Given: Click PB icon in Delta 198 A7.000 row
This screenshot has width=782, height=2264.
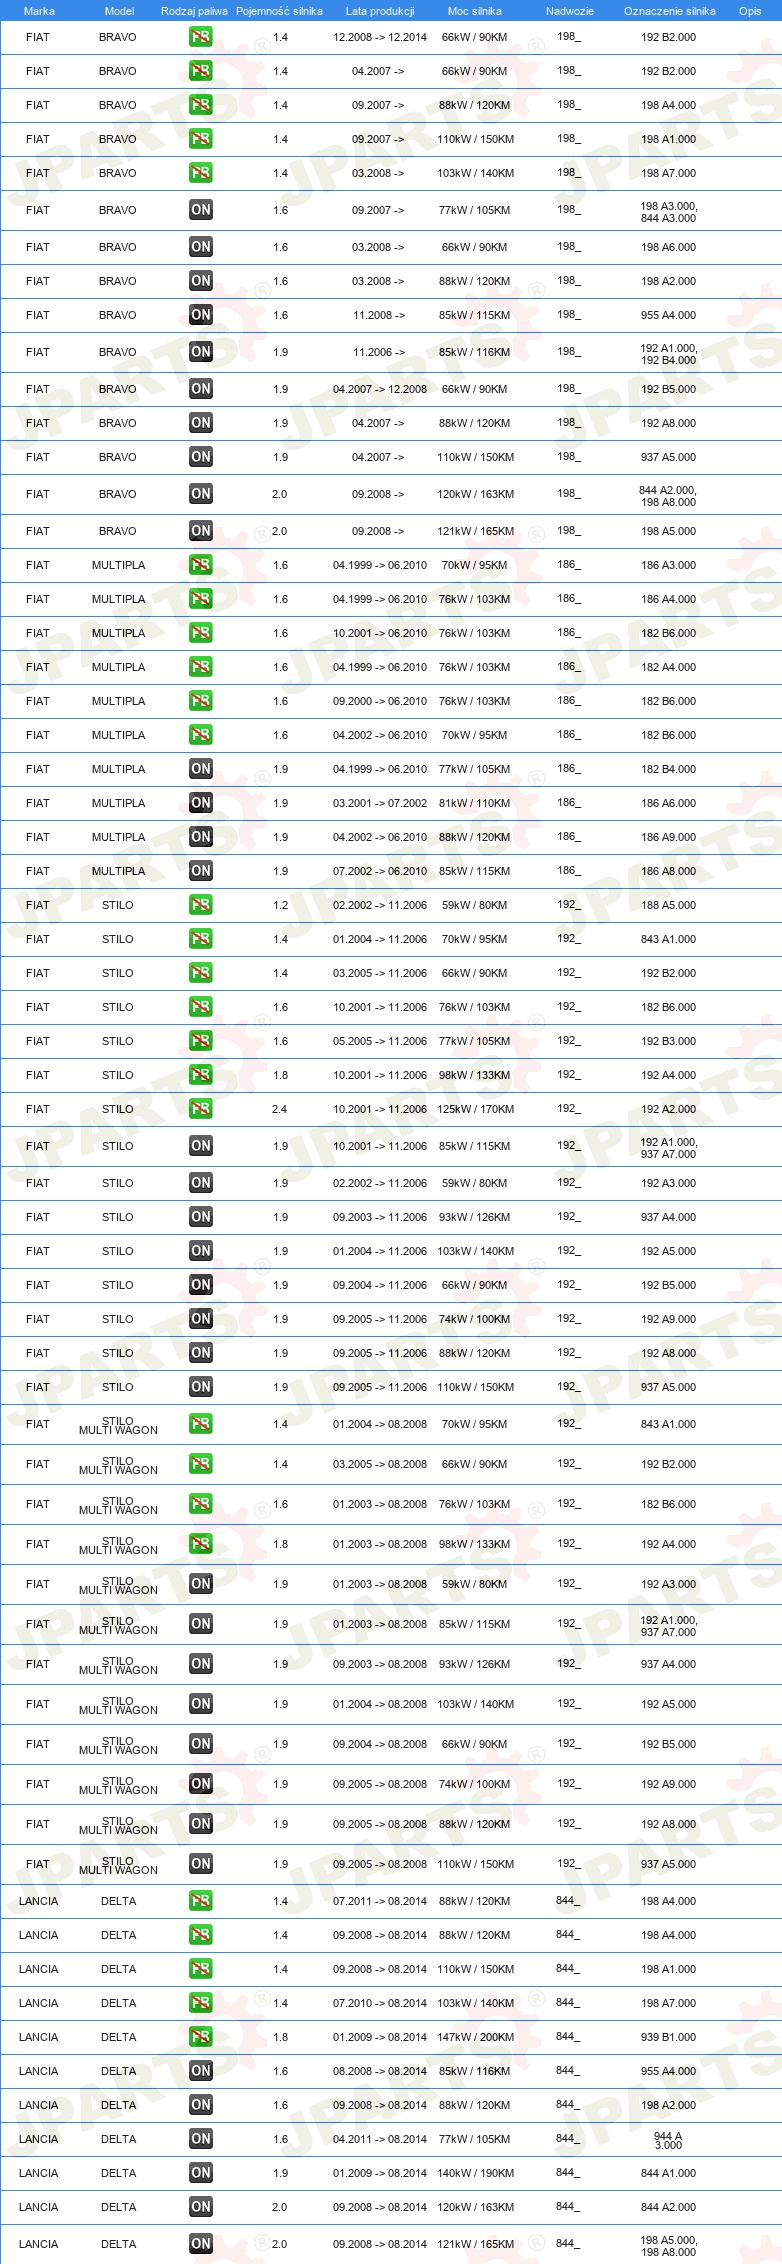Looking at the screenshot, I should click(x=200, y=2003).
